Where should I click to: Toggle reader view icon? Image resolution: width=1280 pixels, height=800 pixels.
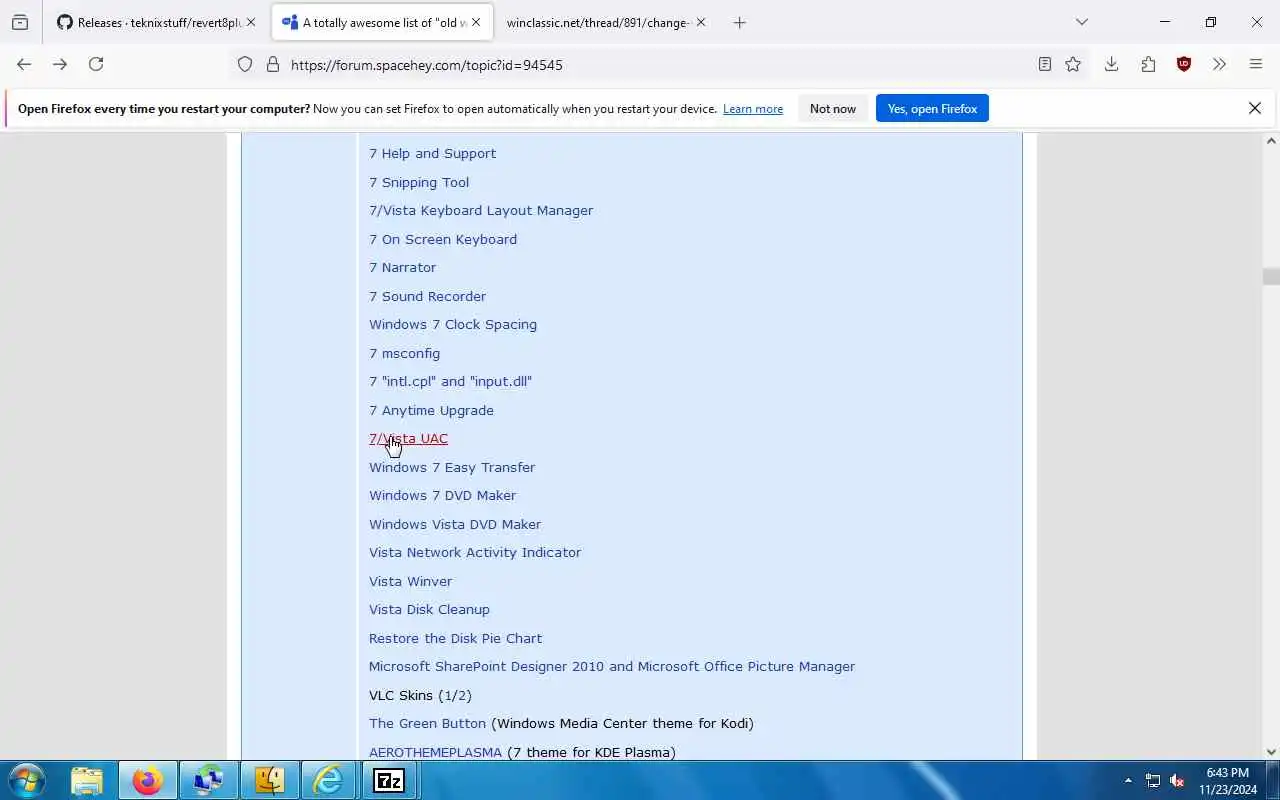(x=1044, y=64)
